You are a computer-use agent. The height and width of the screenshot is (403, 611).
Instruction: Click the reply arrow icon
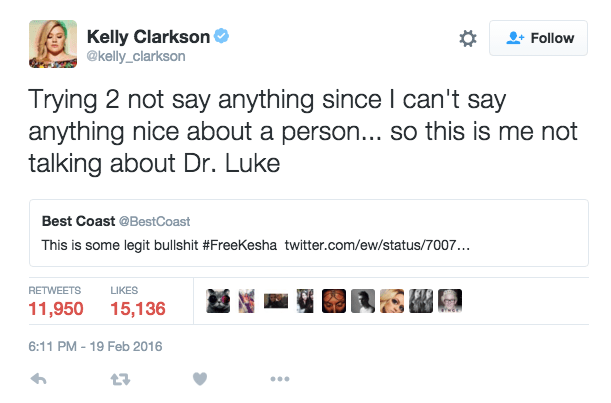(39, 380)
